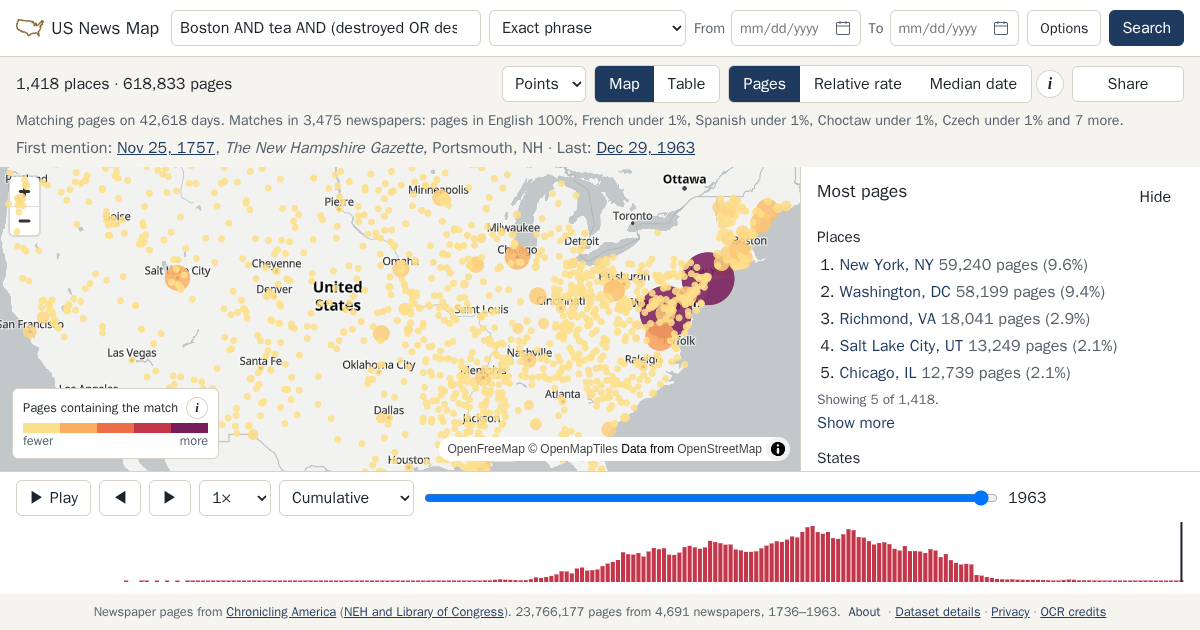Image resolution: width=1200 pixels, height=630 pixels.
Task: Play the timeline animation
Action: [x=53, y=498]
